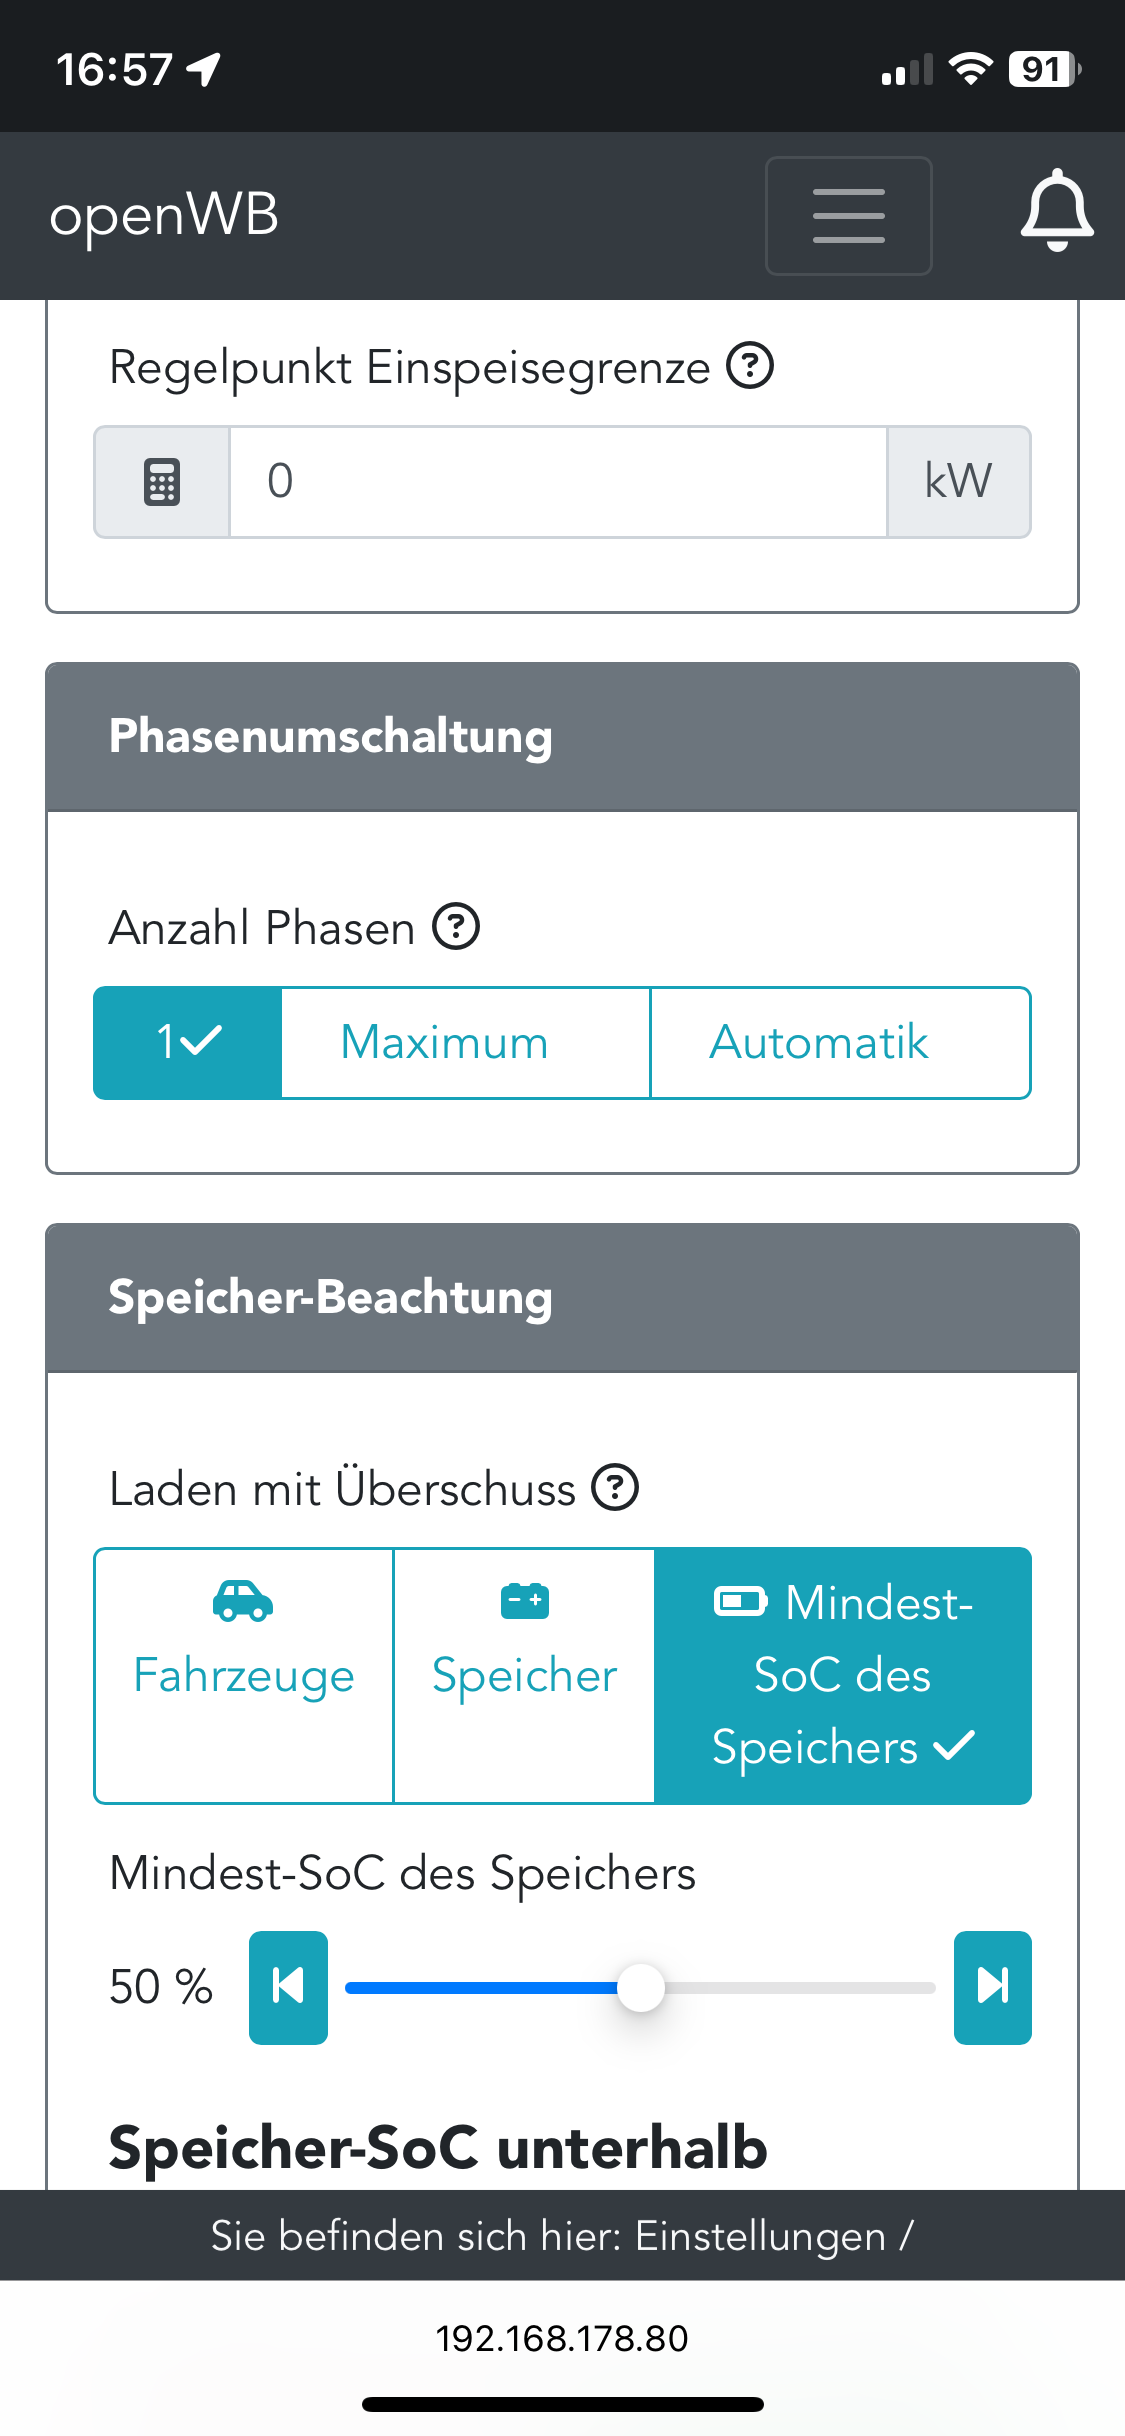
Task: Jump slider to minimum with skip-back icon
Action: click(288, 1987)
